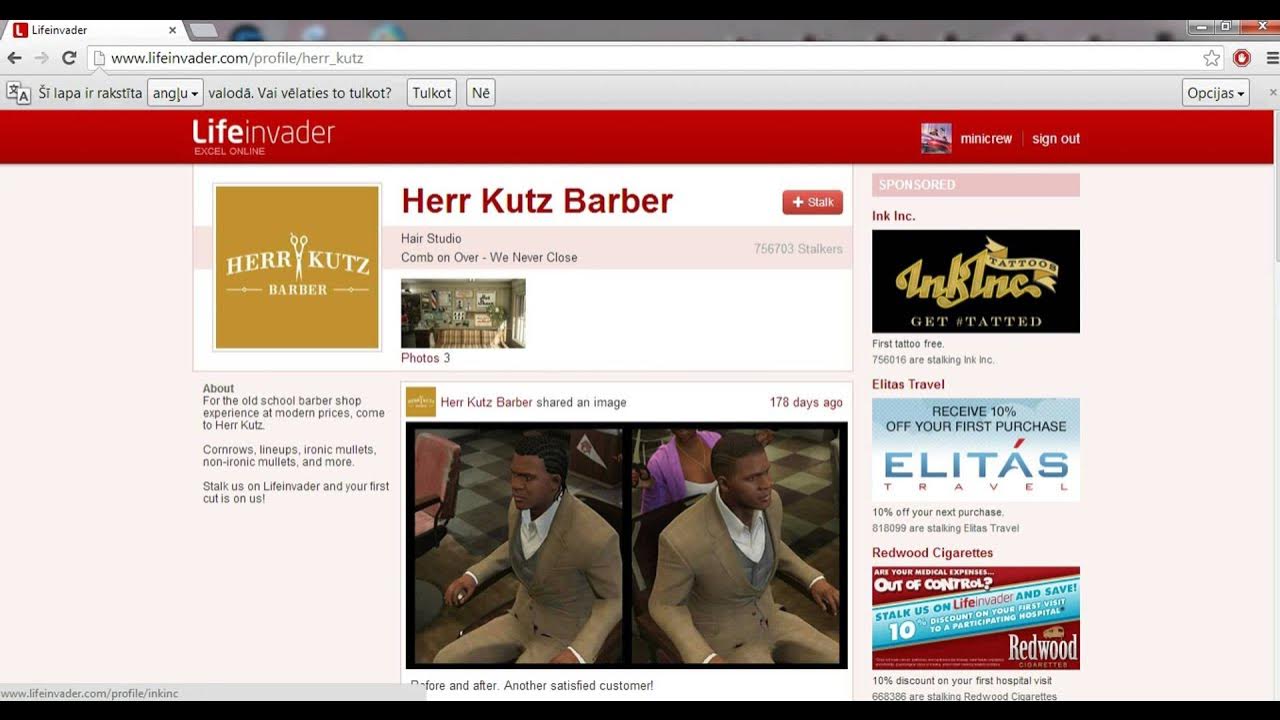This screenshot has width=1280, height=720.
Task: Open the Chrome hamburger menu
Action: (x=1272, y=58)
